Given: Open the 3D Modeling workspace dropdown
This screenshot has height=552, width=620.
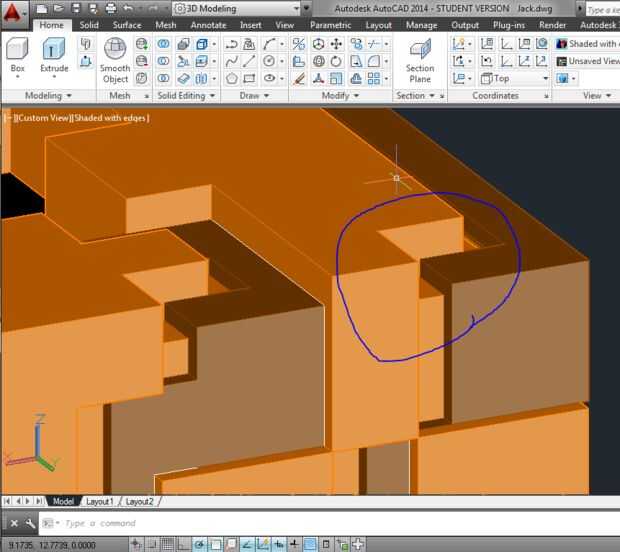Looking at the screenshot, I should [237, 8].
